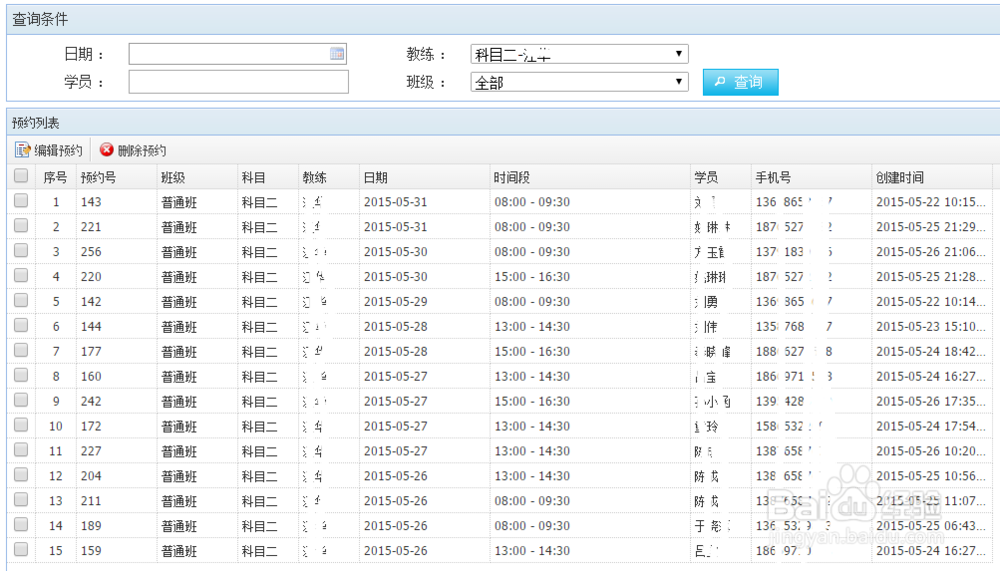The width and height of the screenshot is (1000, 571).
Task: Click created time 2015-05-26 17:35... cell
Action: [x=930, y=401]
